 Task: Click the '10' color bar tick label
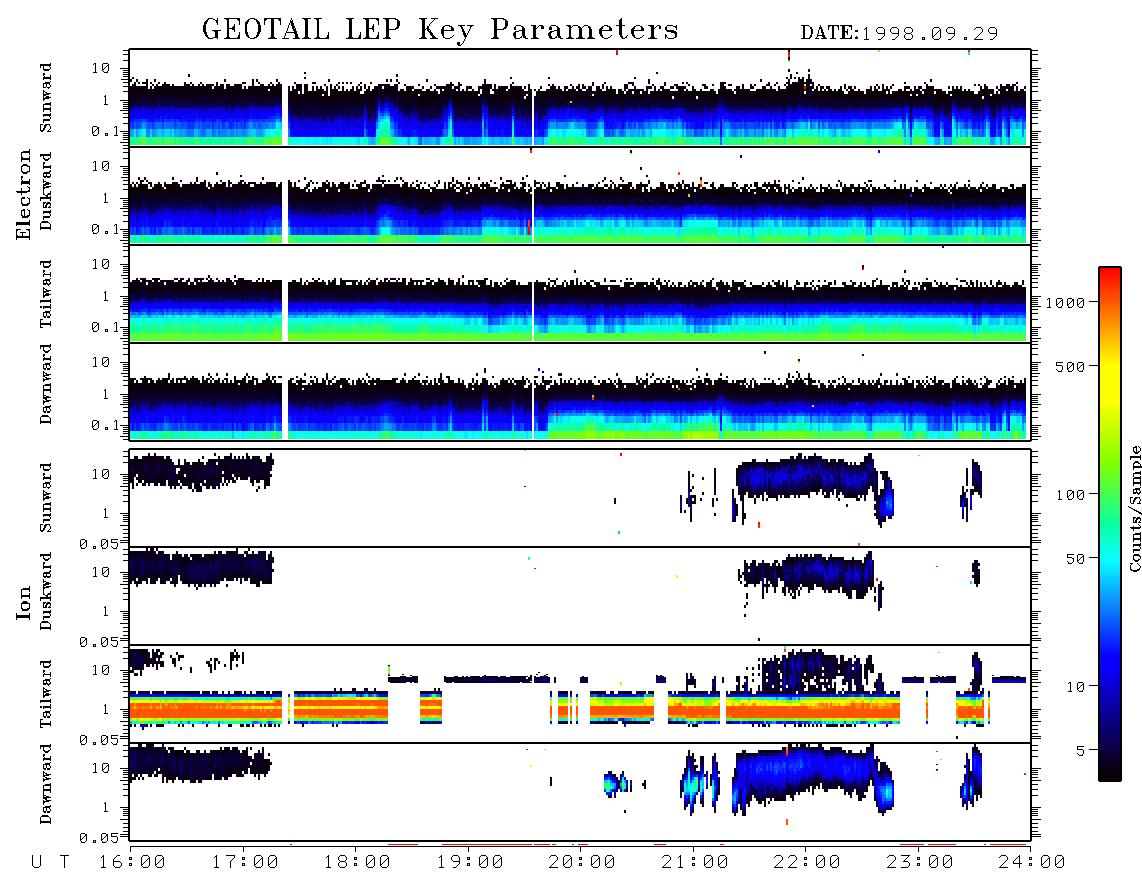[x=1075, y=686]
